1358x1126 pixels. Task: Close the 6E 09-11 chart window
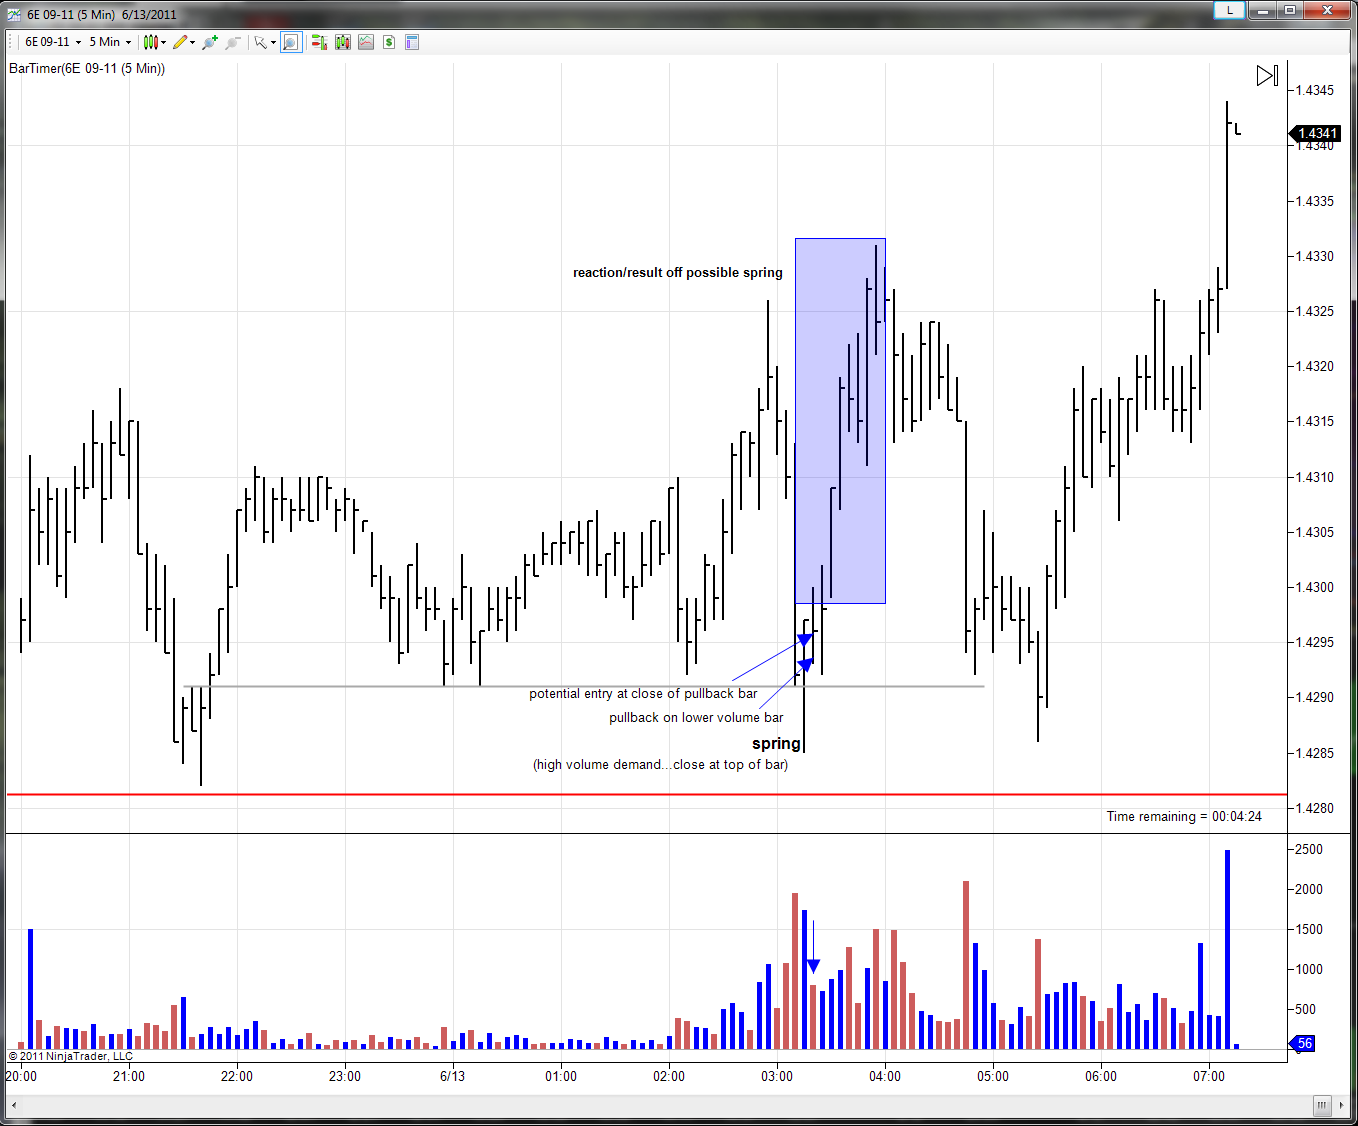click(1328, 10)
